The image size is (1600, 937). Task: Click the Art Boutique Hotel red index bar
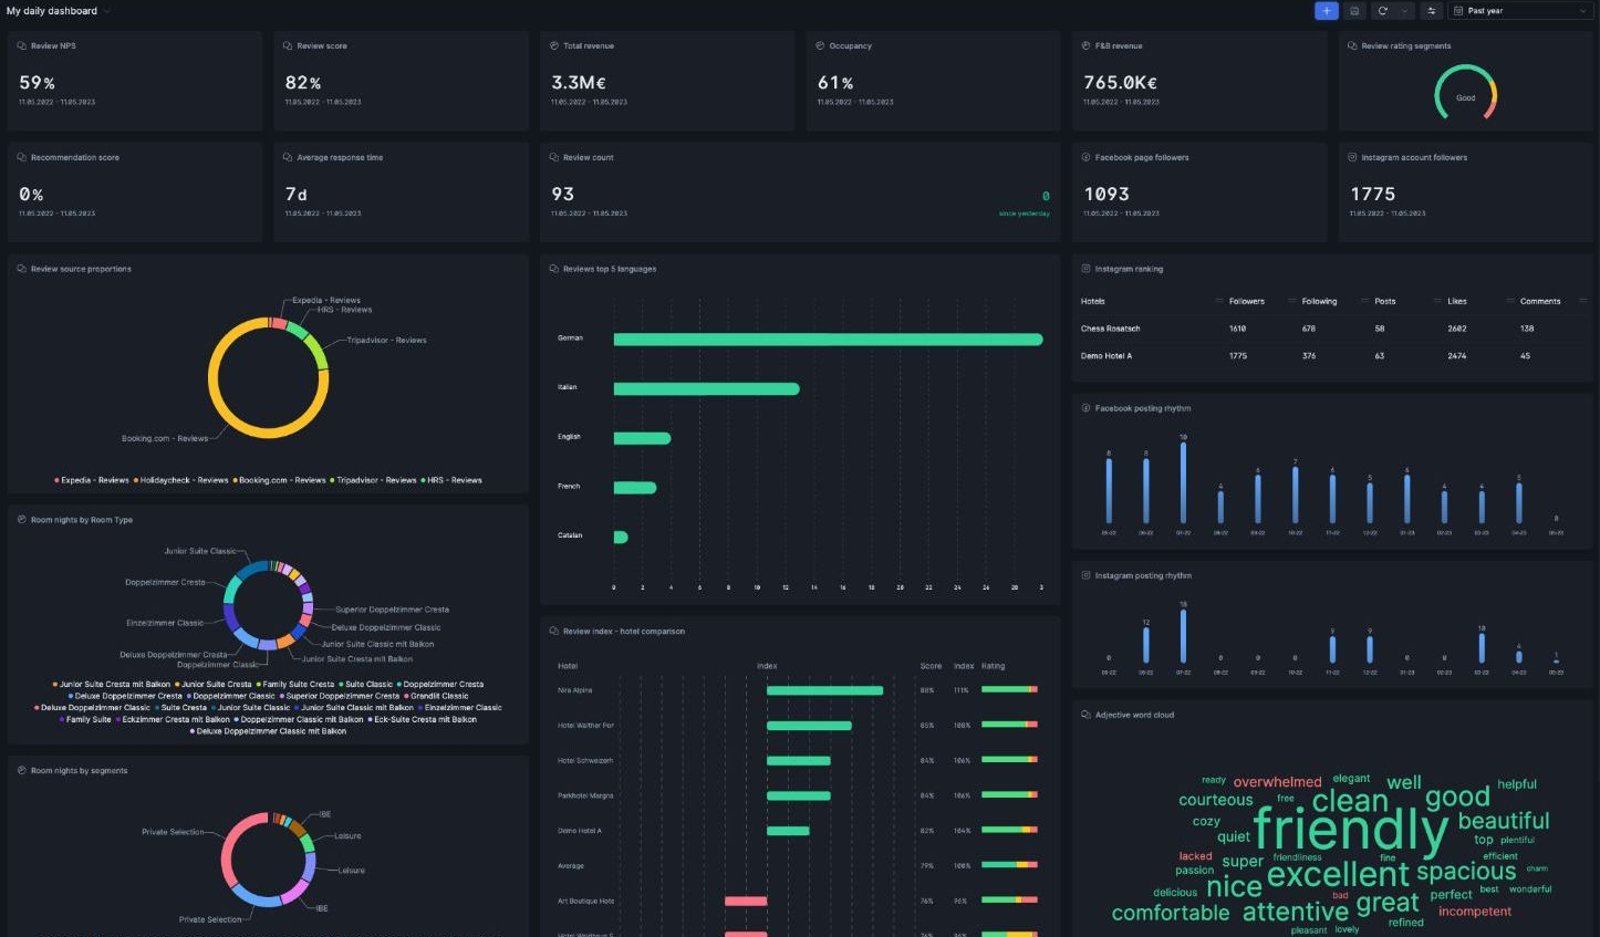tap(746, 901)
